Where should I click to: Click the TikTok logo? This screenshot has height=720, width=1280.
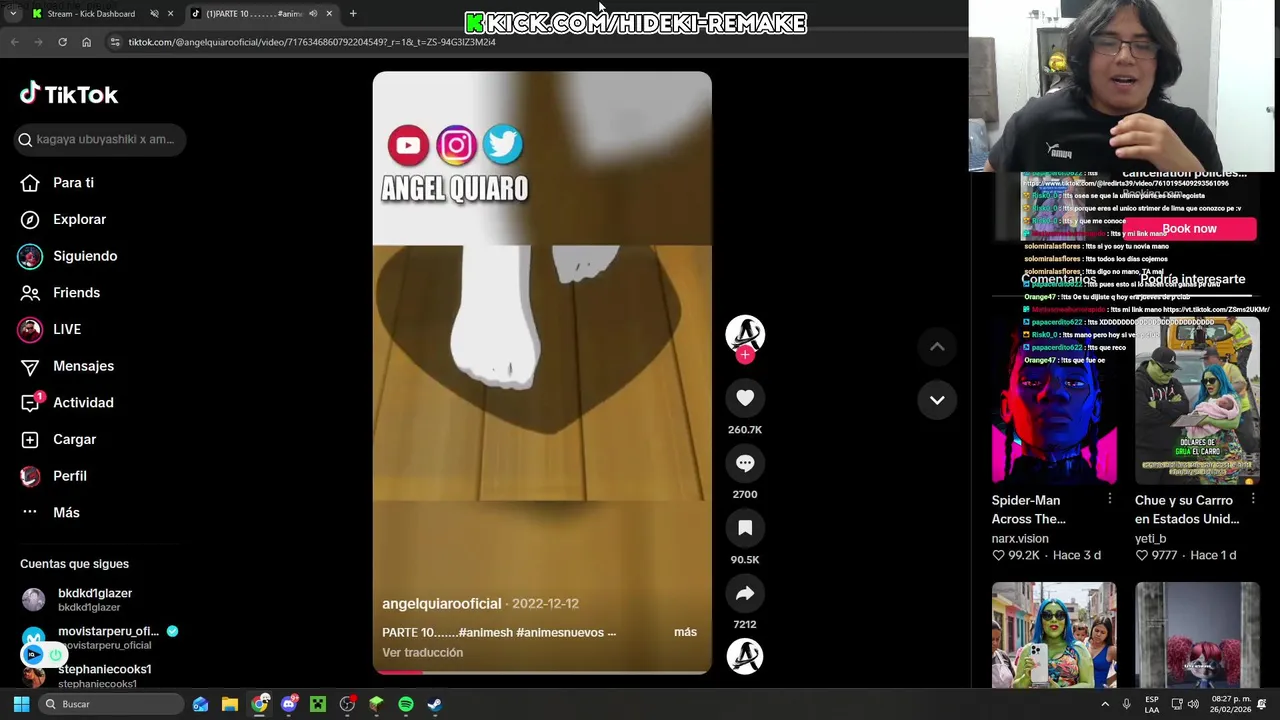[69, 94]
